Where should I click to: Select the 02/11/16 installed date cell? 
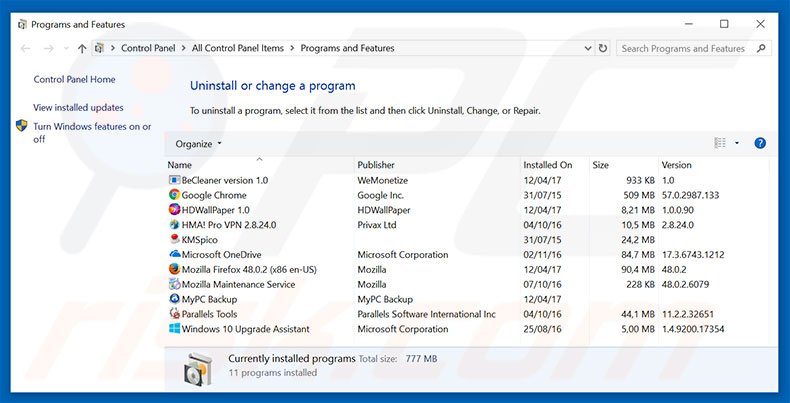[542, 254]
